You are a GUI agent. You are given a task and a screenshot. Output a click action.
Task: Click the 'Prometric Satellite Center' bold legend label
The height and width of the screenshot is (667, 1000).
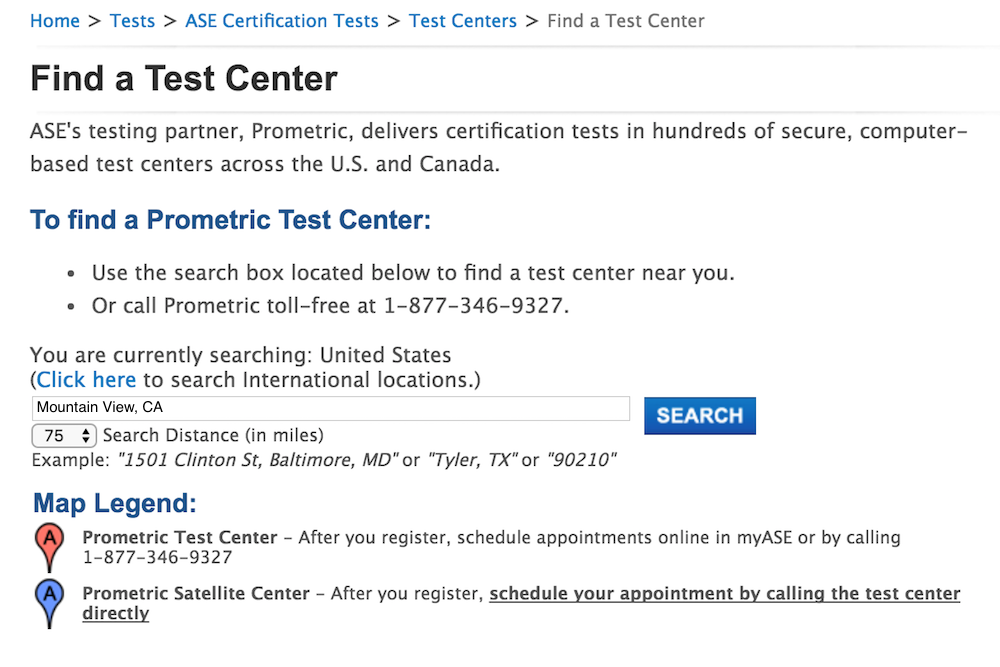pos(196,593)
